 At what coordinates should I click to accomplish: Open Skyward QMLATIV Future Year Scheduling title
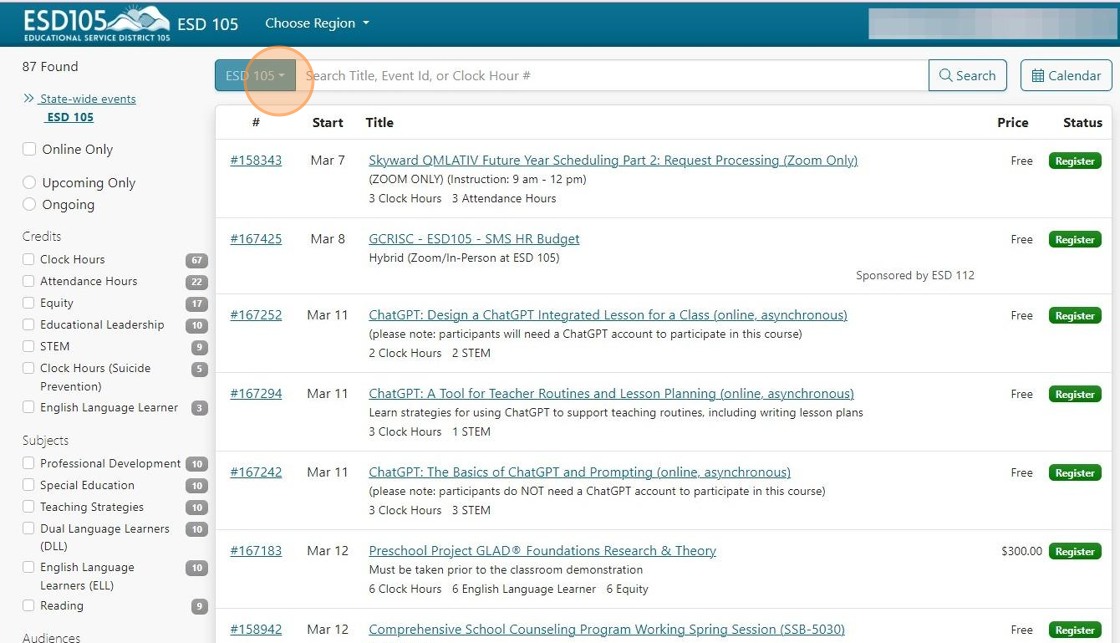point(613,160)
